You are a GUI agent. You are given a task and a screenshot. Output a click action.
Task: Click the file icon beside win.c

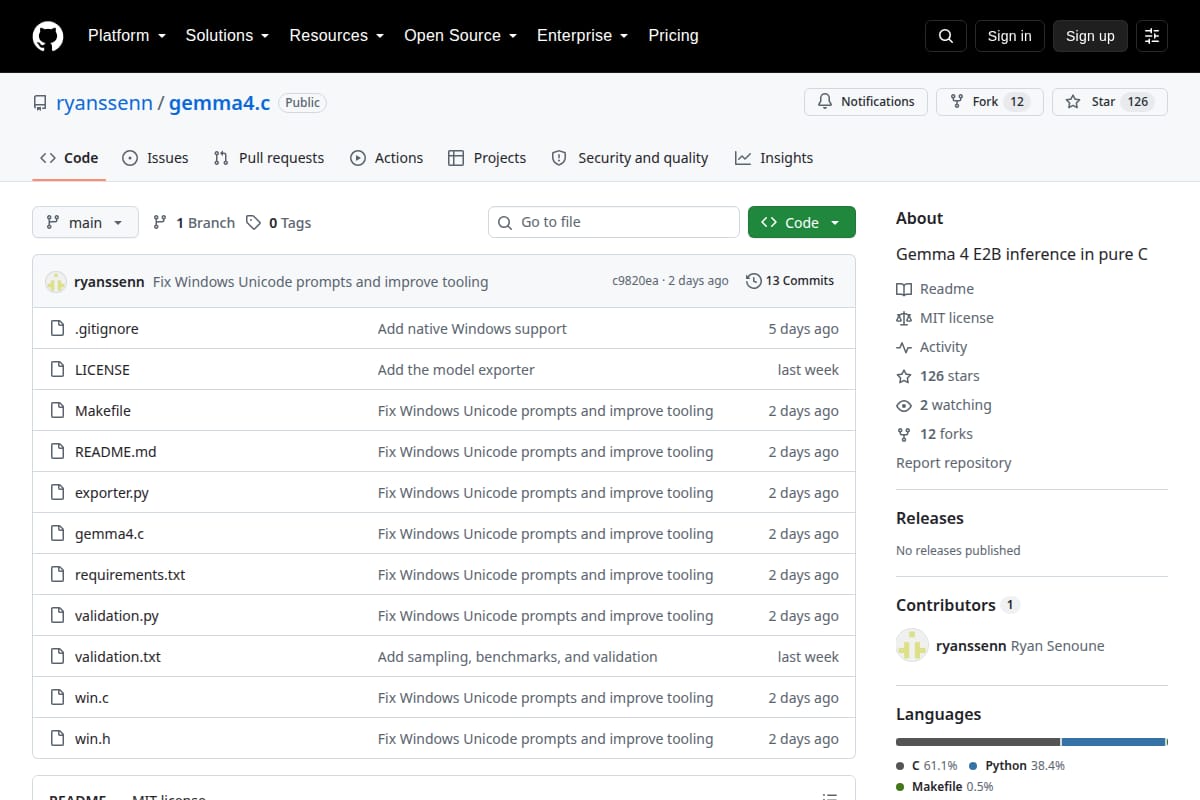pos(57,698)
